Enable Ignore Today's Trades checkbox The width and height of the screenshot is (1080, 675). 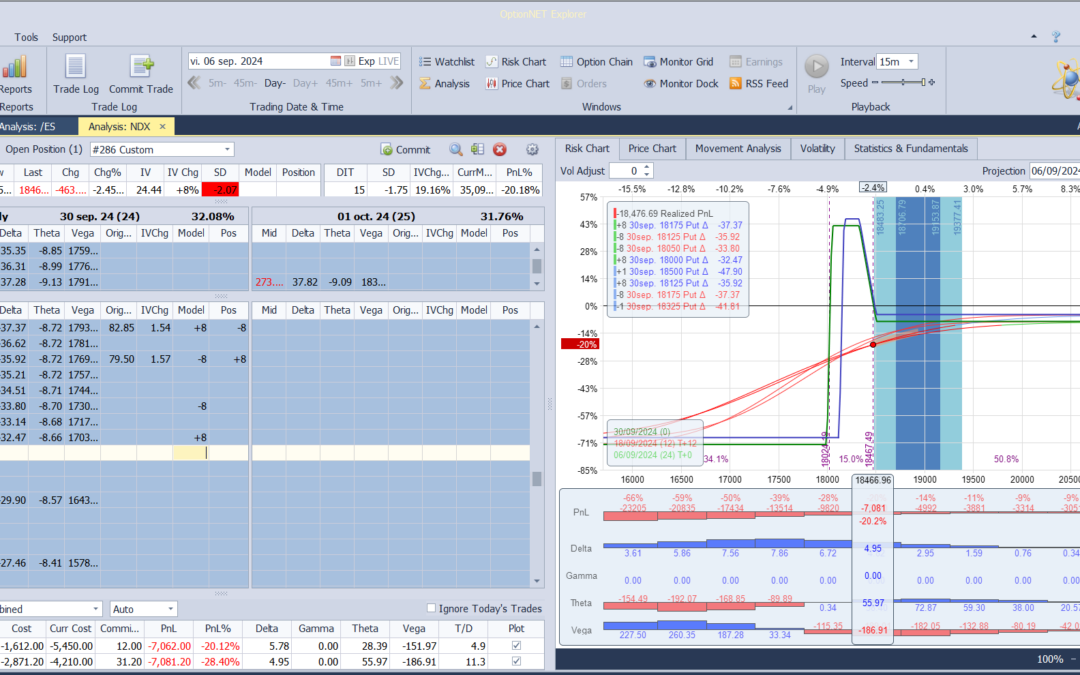coord(432,609)
